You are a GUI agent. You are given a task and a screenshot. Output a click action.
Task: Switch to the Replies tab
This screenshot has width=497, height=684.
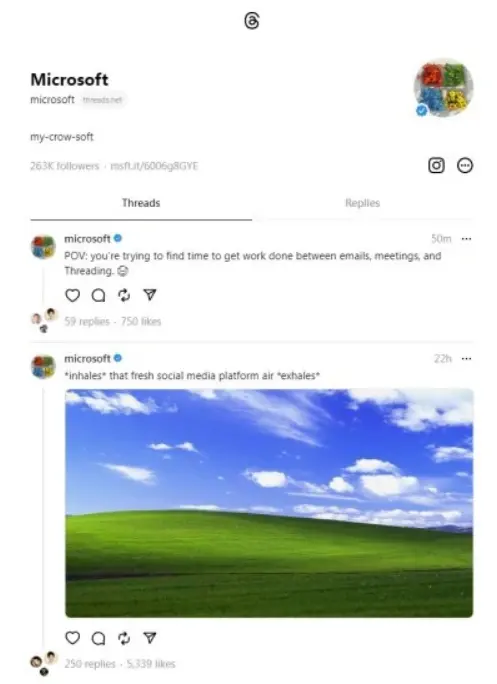point(362,203)
